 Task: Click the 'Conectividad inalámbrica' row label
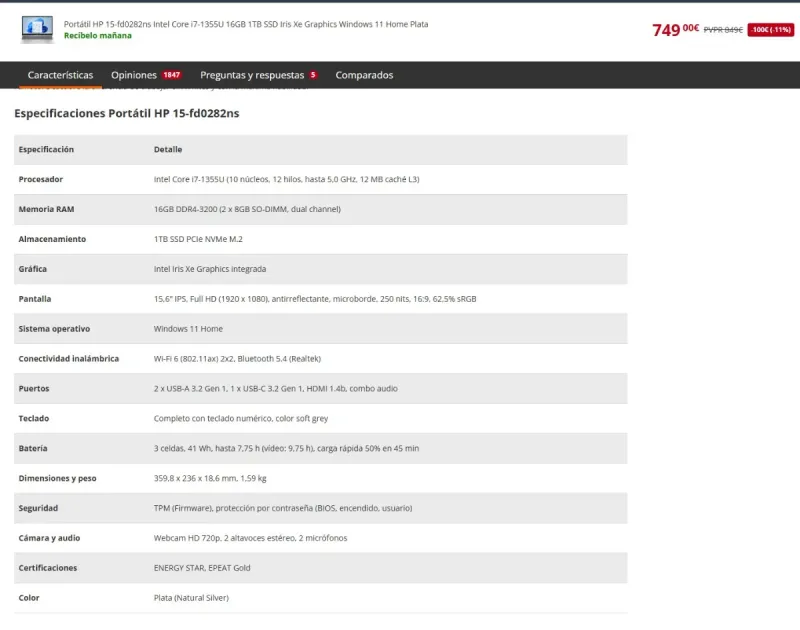click(x=69, y=359)
